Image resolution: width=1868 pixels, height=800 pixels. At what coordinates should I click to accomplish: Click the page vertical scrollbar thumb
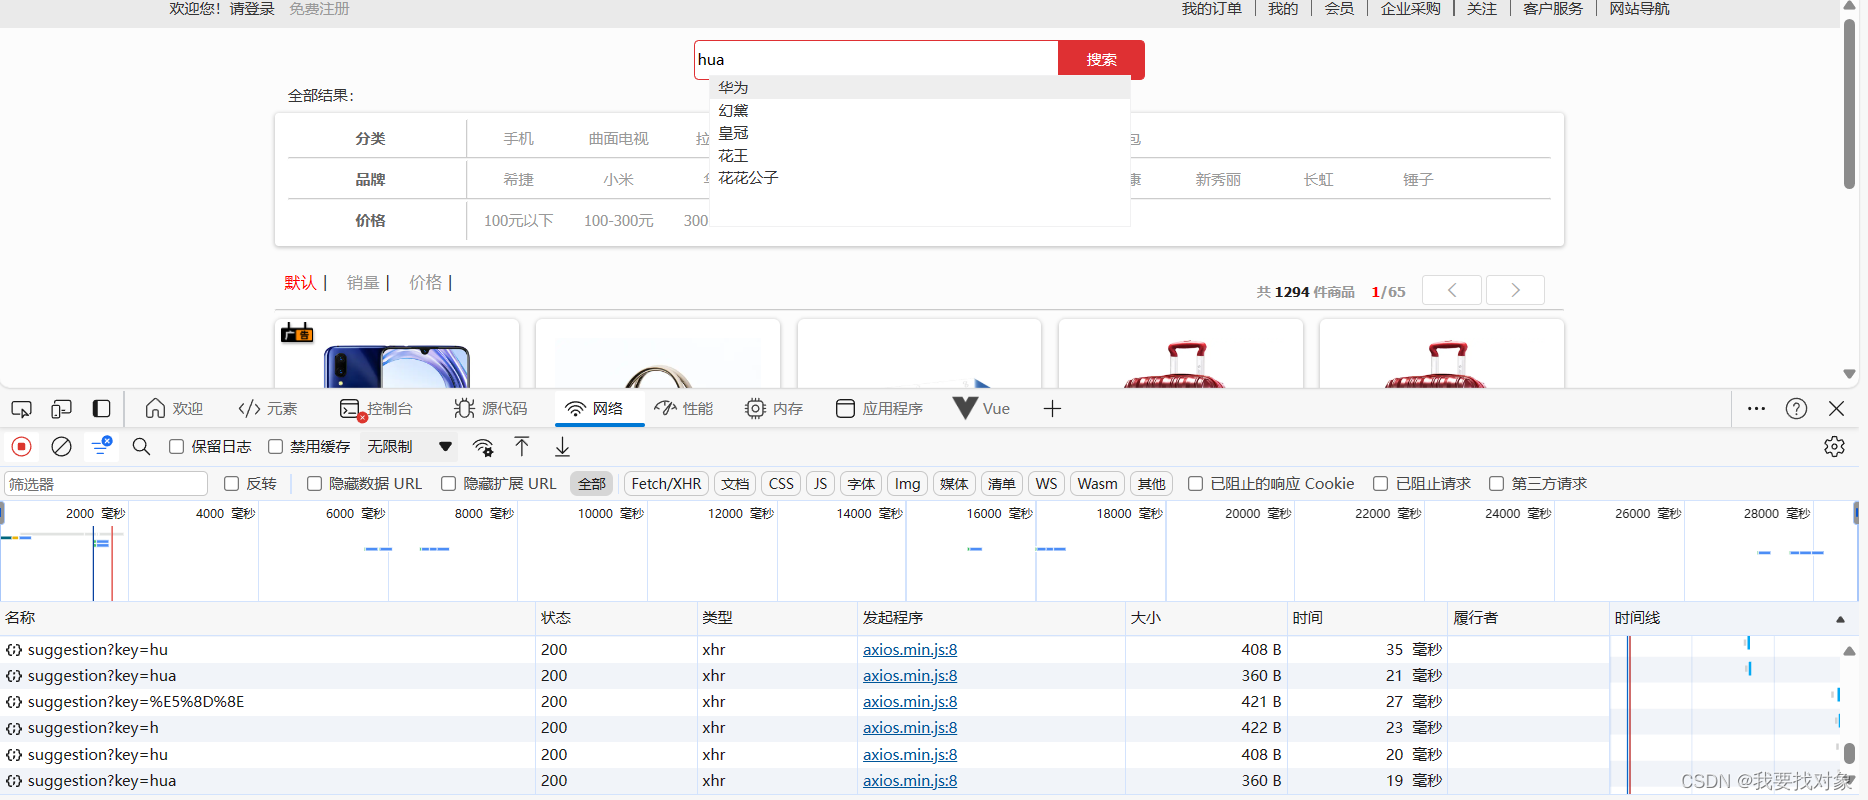pyautogui.click(x=1849, y=103)
